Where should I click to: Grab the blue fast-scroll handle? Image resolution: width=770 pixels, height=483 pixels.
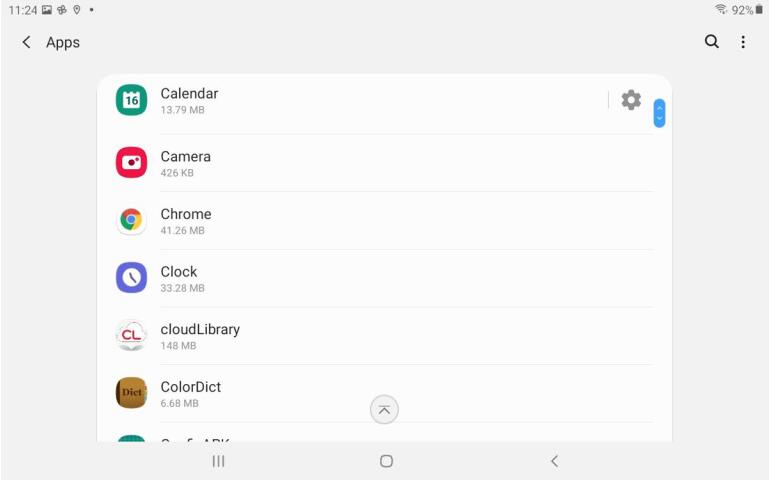[x=659, y=113]
